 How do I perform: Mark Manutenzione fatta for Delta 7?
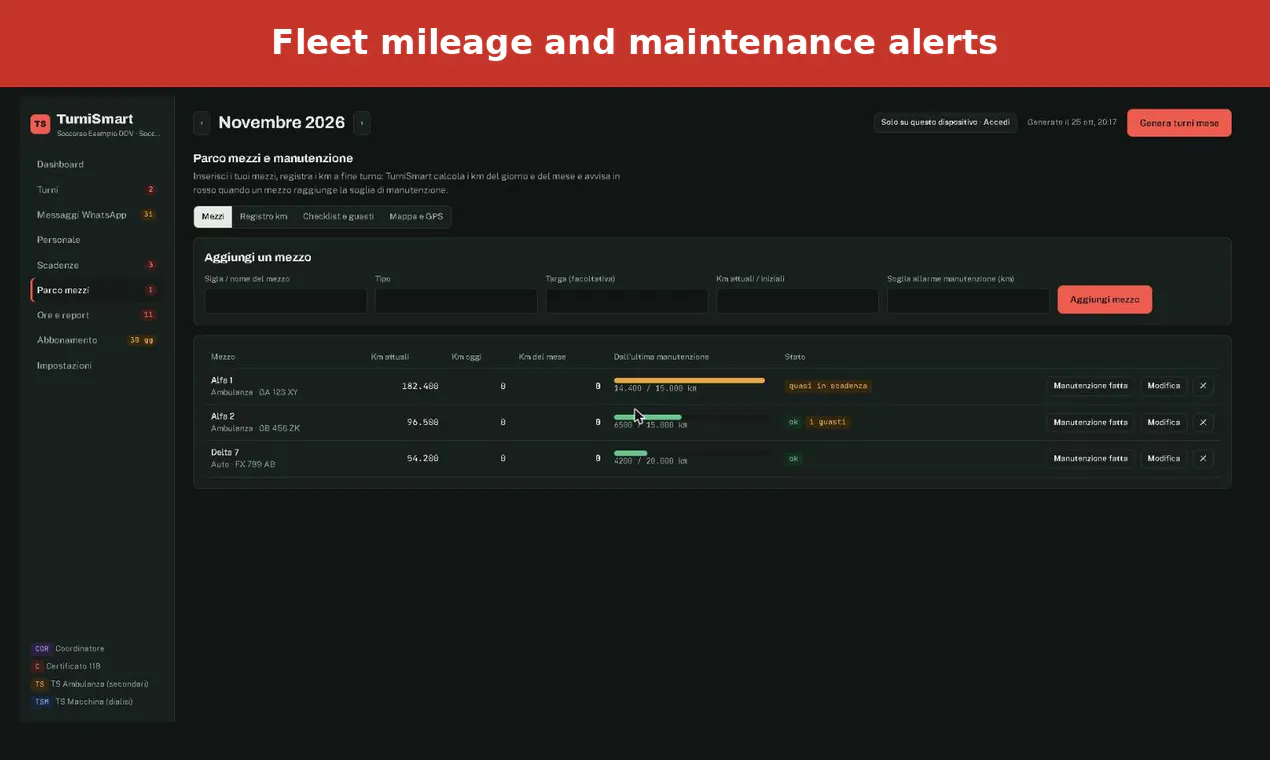[1090, 458]
